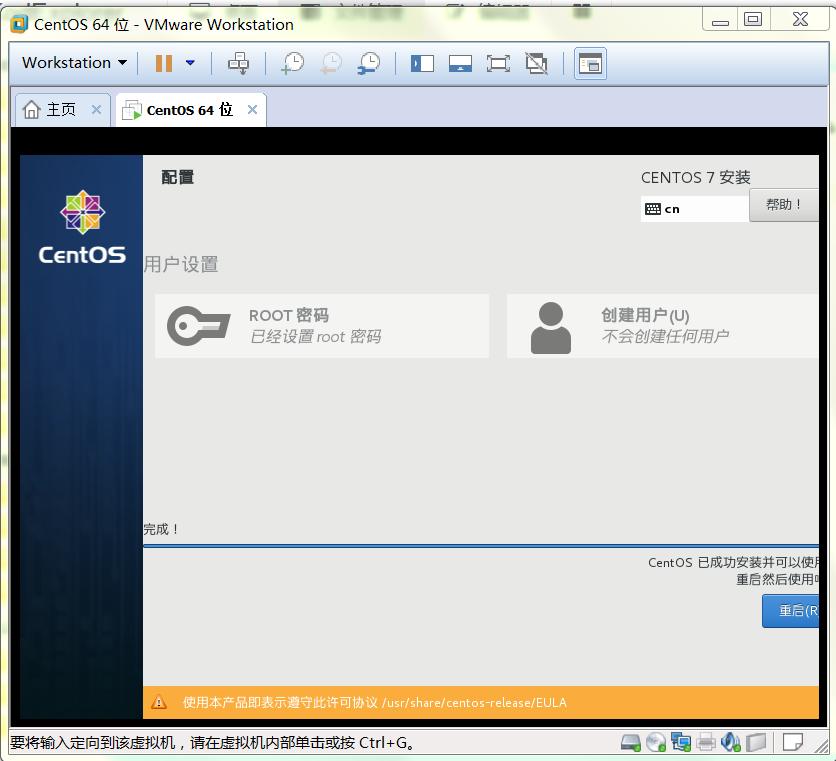The image size is (836, 761).
Task: Click the 重启 reboot button
Action: tap(791, 611)
